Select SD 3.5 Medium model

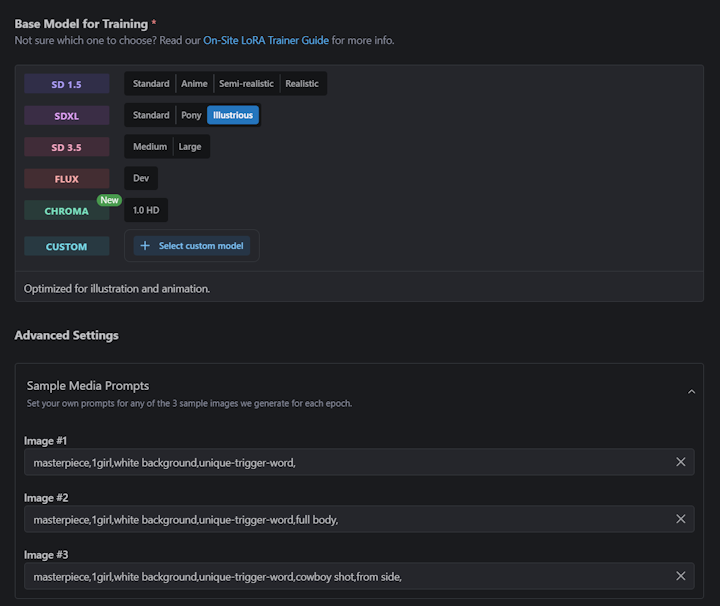tap(150, 147)
